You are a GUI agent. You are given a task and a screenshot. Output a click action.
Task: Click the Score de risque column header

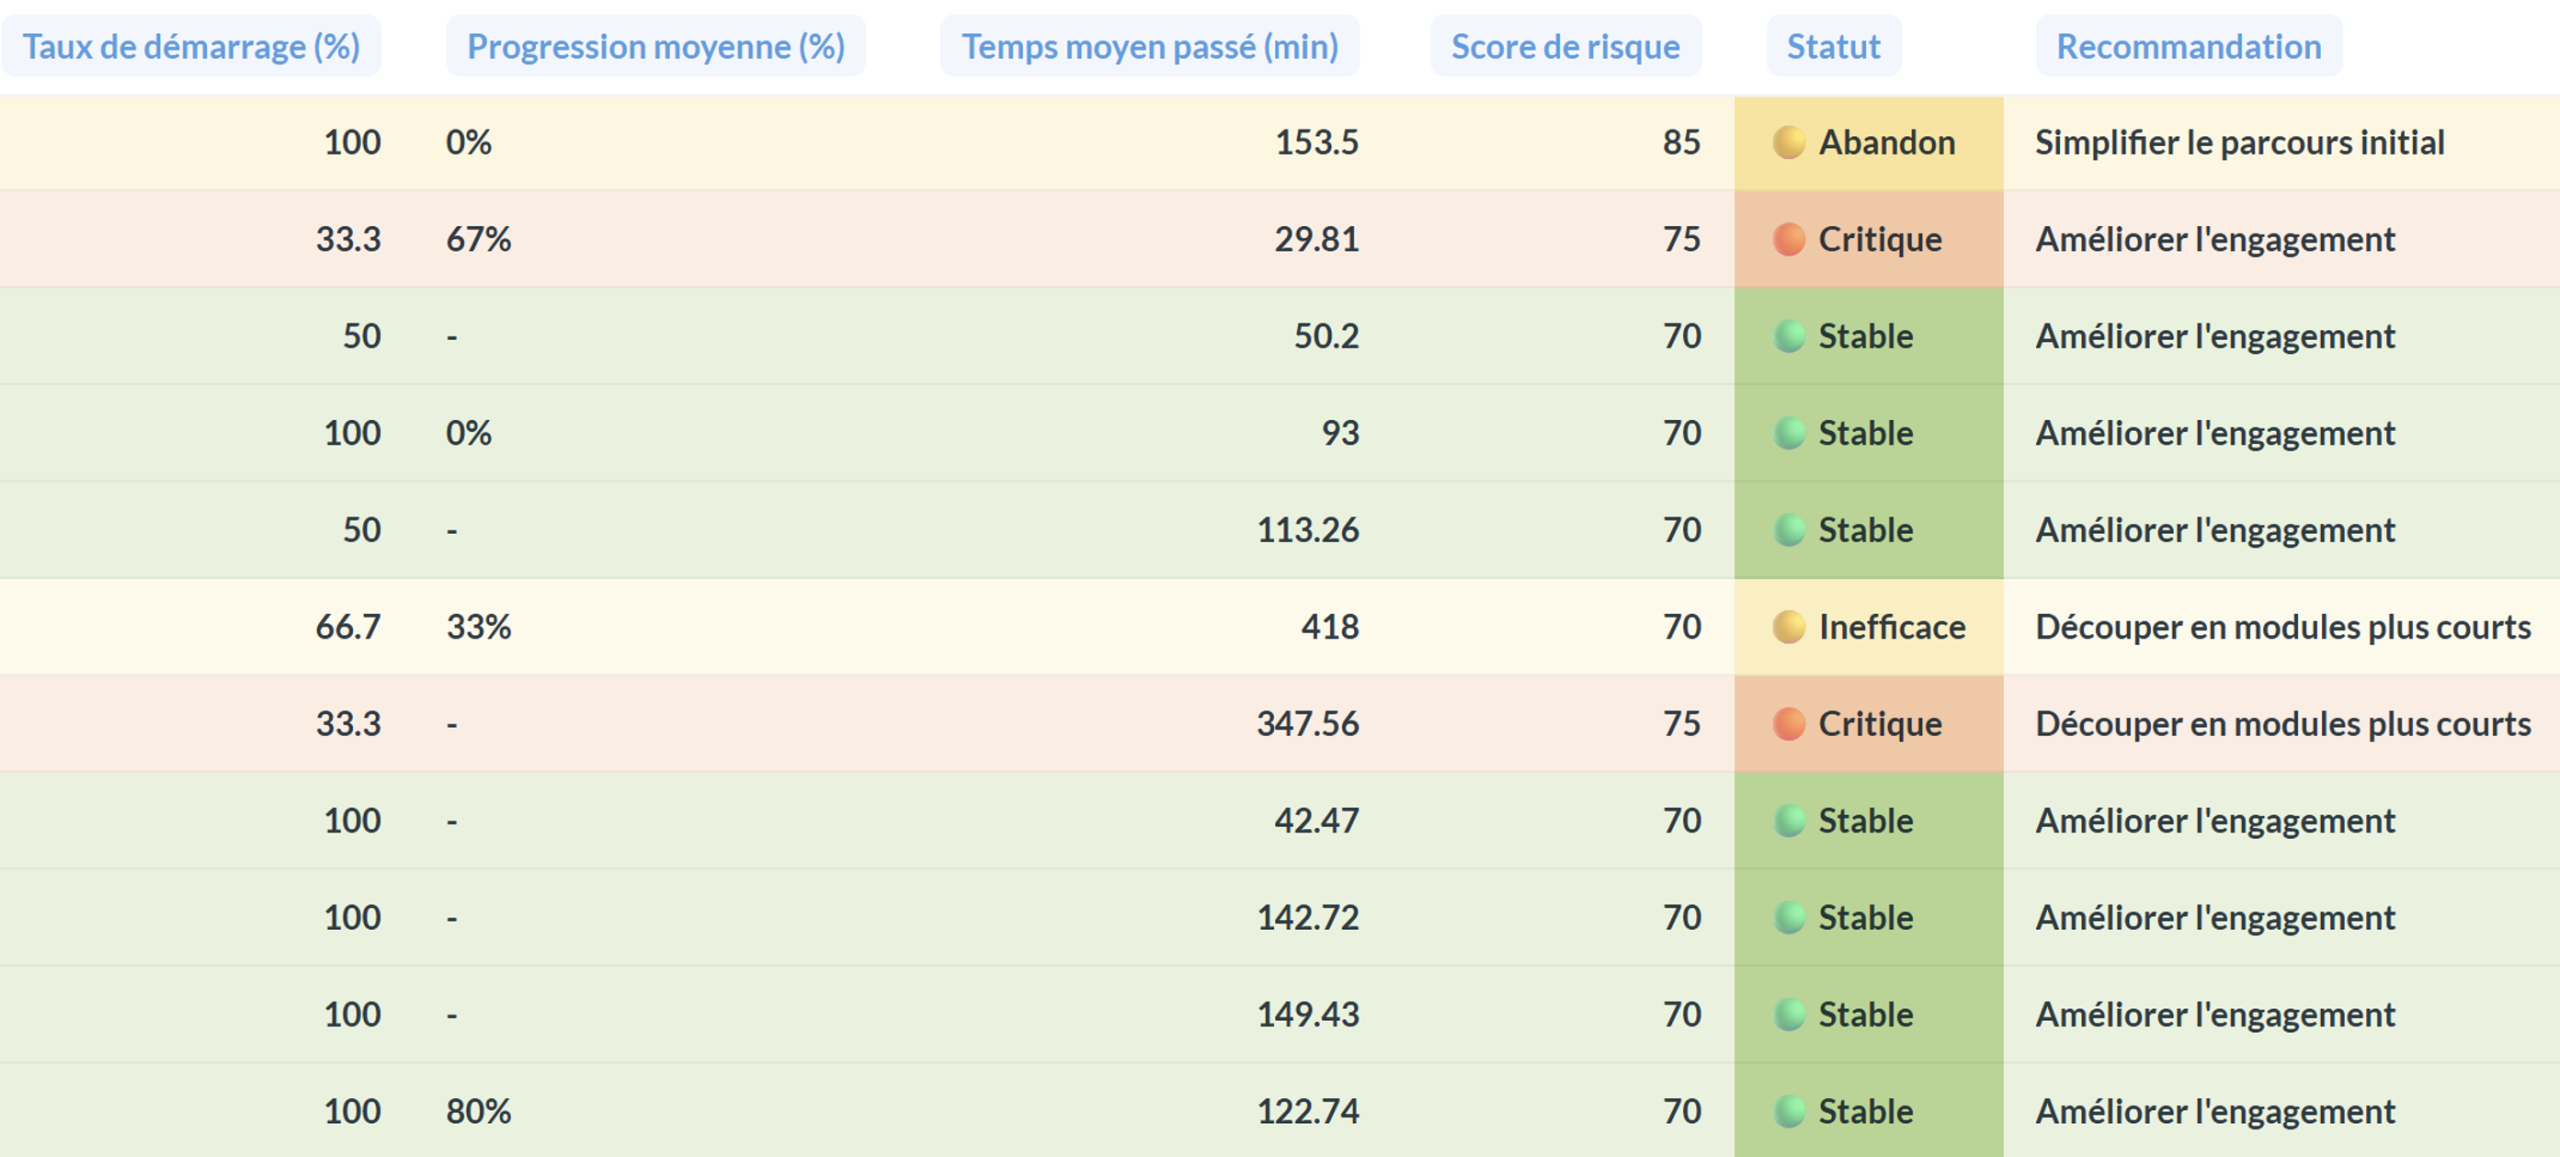click(x=1565, y=46)
